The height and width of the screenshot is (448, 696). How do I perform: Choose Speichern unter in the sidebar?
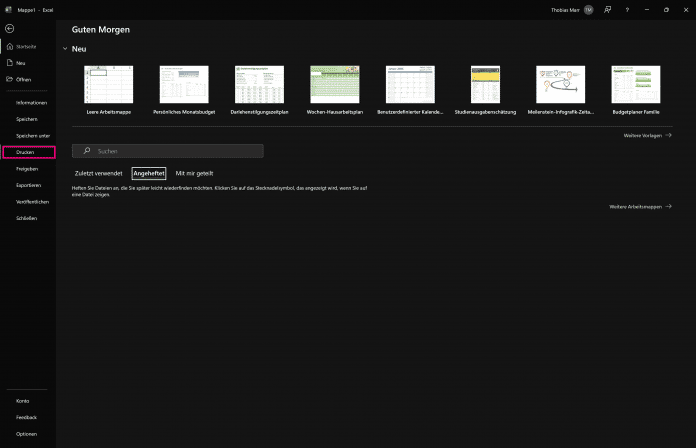(33, 135)
